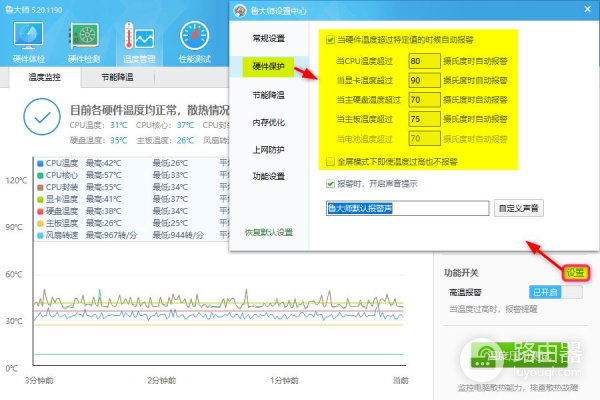
Task: Click the 最高:967转/分 fan speed value
Action: (111, 235)
